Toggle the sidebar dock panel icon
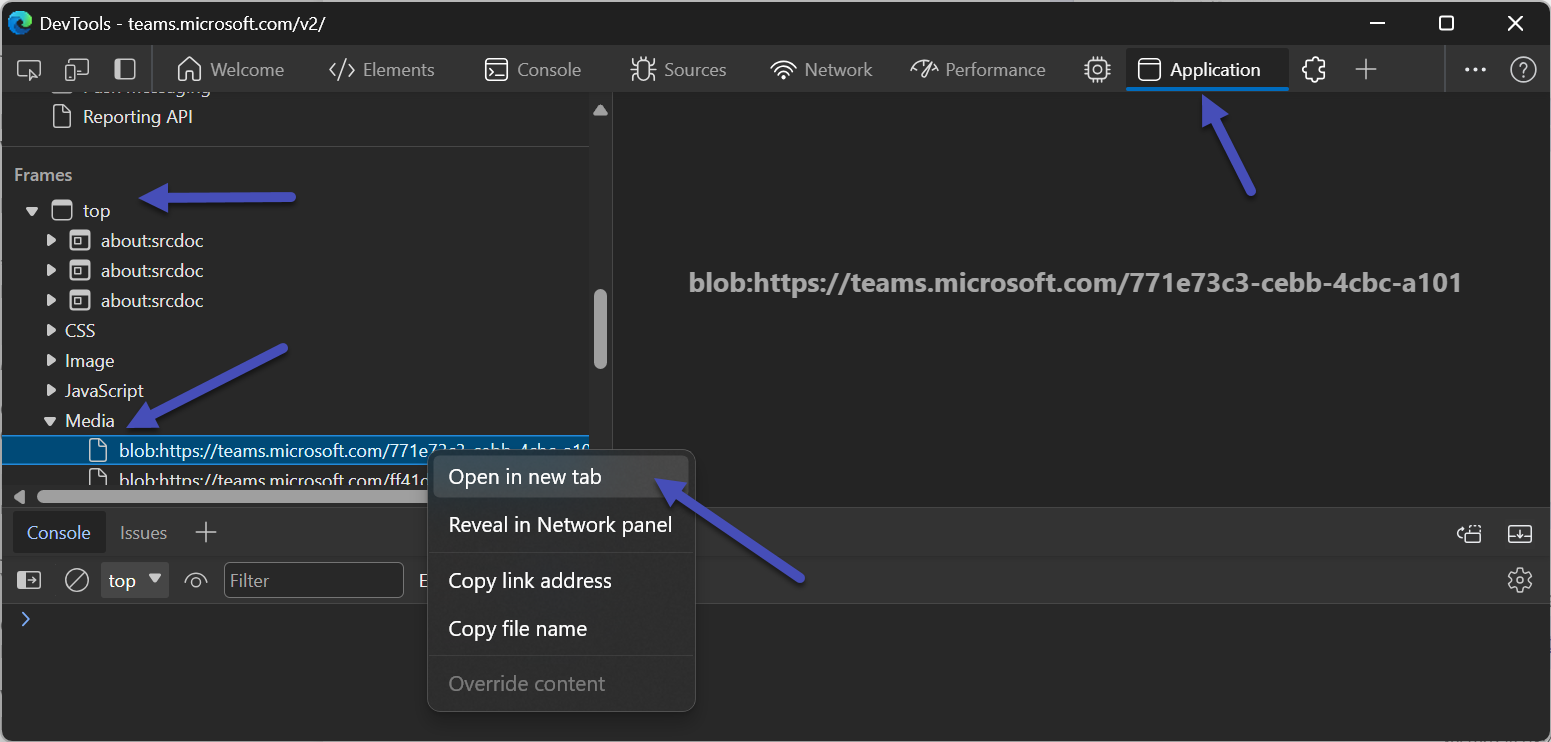 125,70
